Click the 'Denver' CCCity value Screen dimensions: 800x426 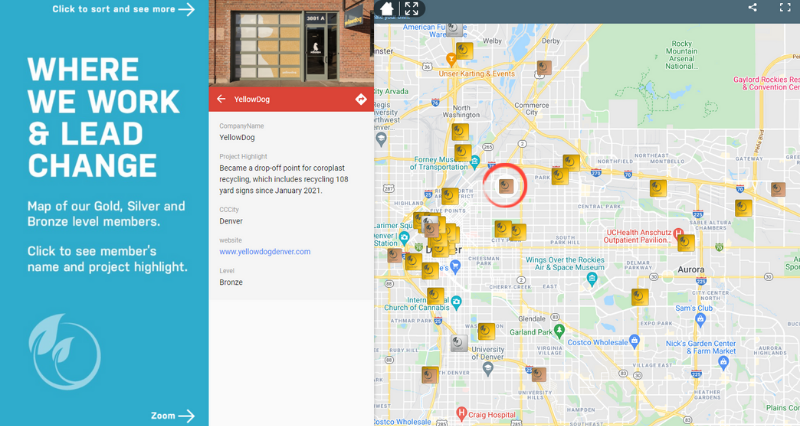click(231, 221)
